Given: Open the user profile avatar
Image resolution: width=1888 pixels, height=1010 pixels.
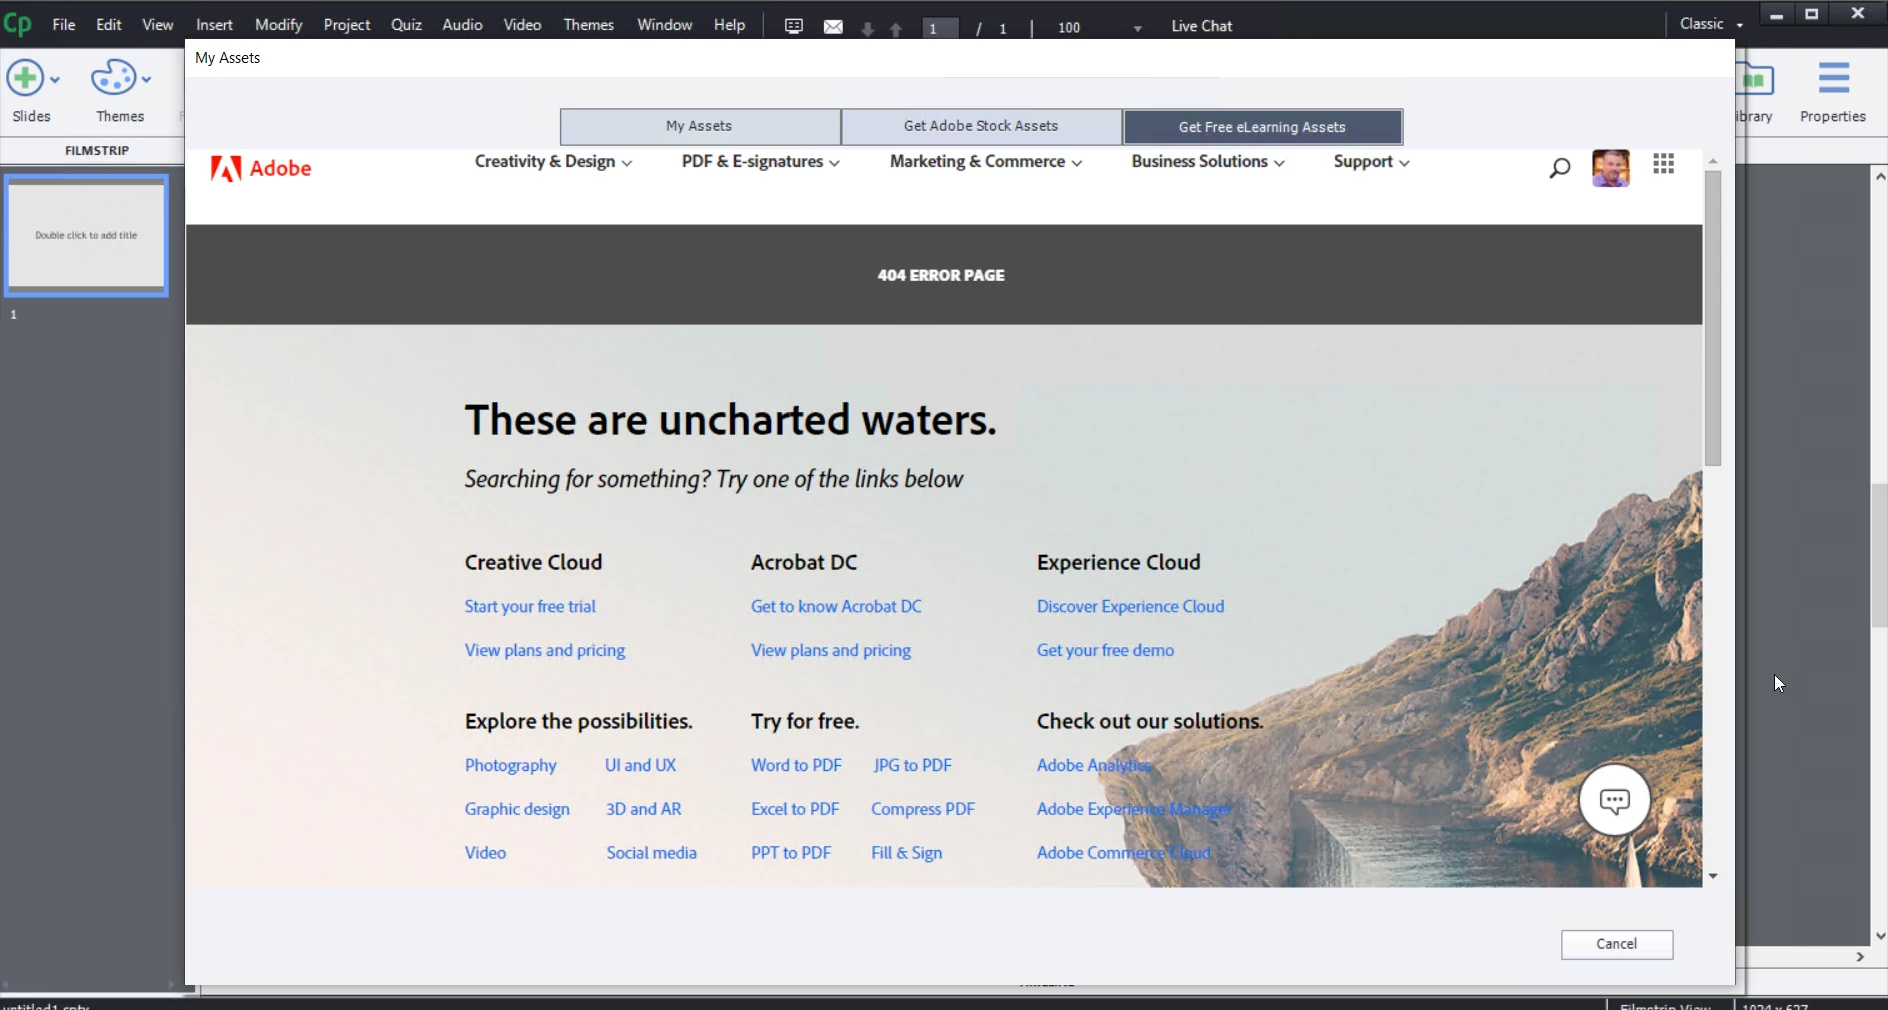Looking at the screenshot, I should (x=1610, y=167).
